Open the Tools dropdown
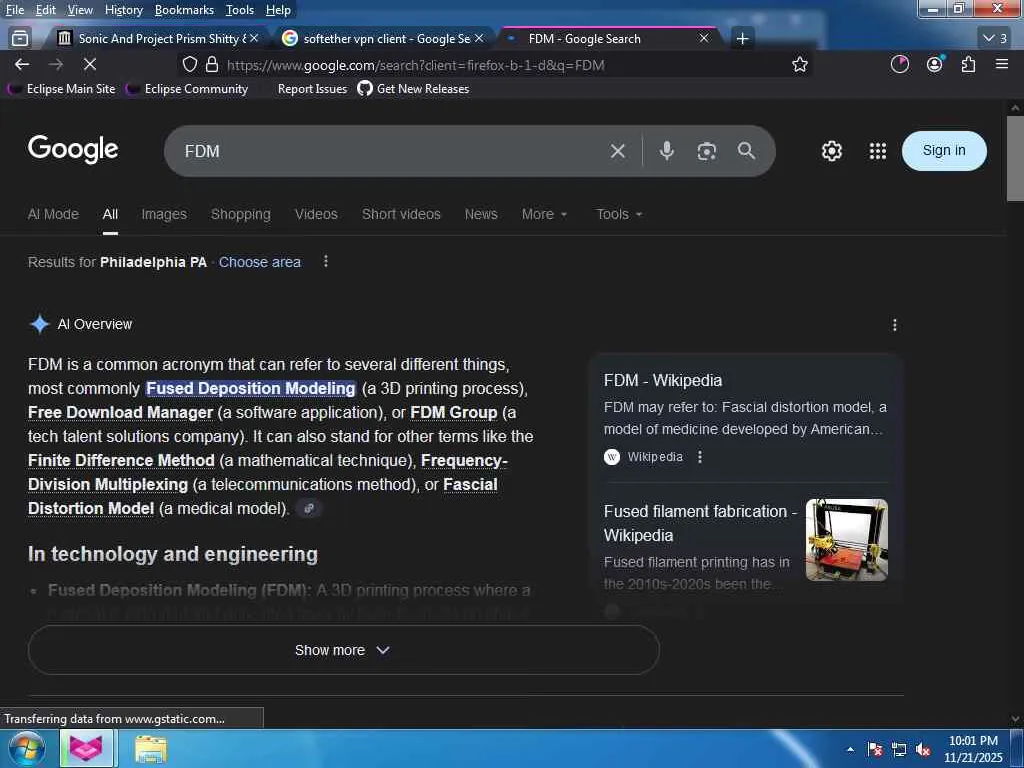 point(619,214)
